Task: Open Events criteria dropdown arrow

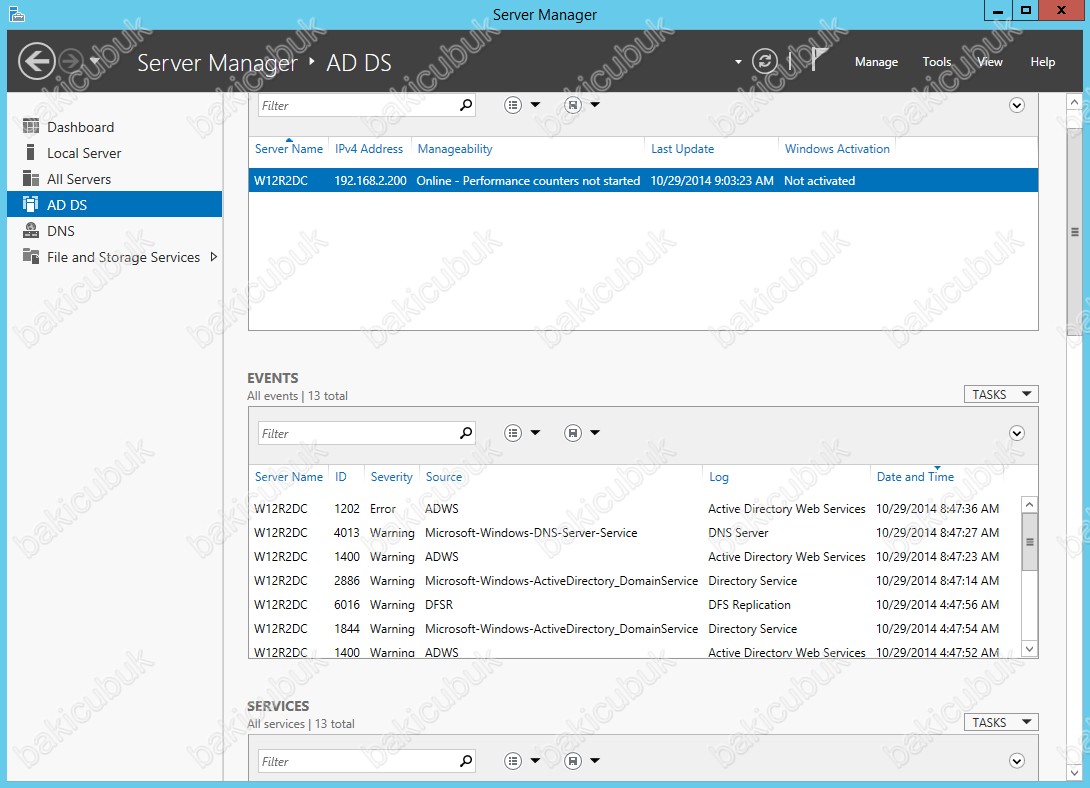Action: (535, 433)
